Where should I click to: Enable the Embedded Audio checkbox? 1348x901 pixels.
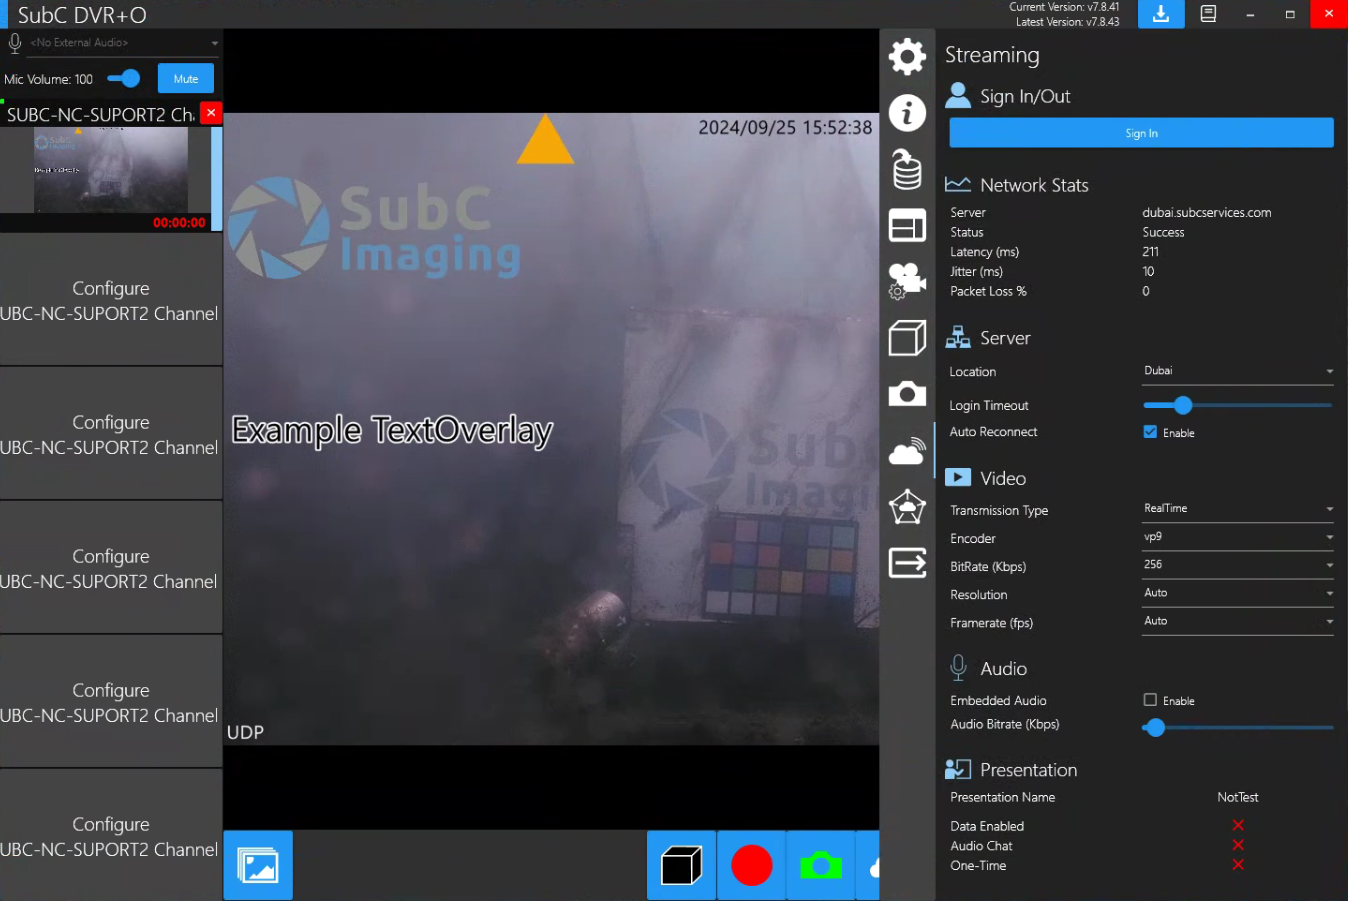pyautogui.click(x=1150, y=700)
